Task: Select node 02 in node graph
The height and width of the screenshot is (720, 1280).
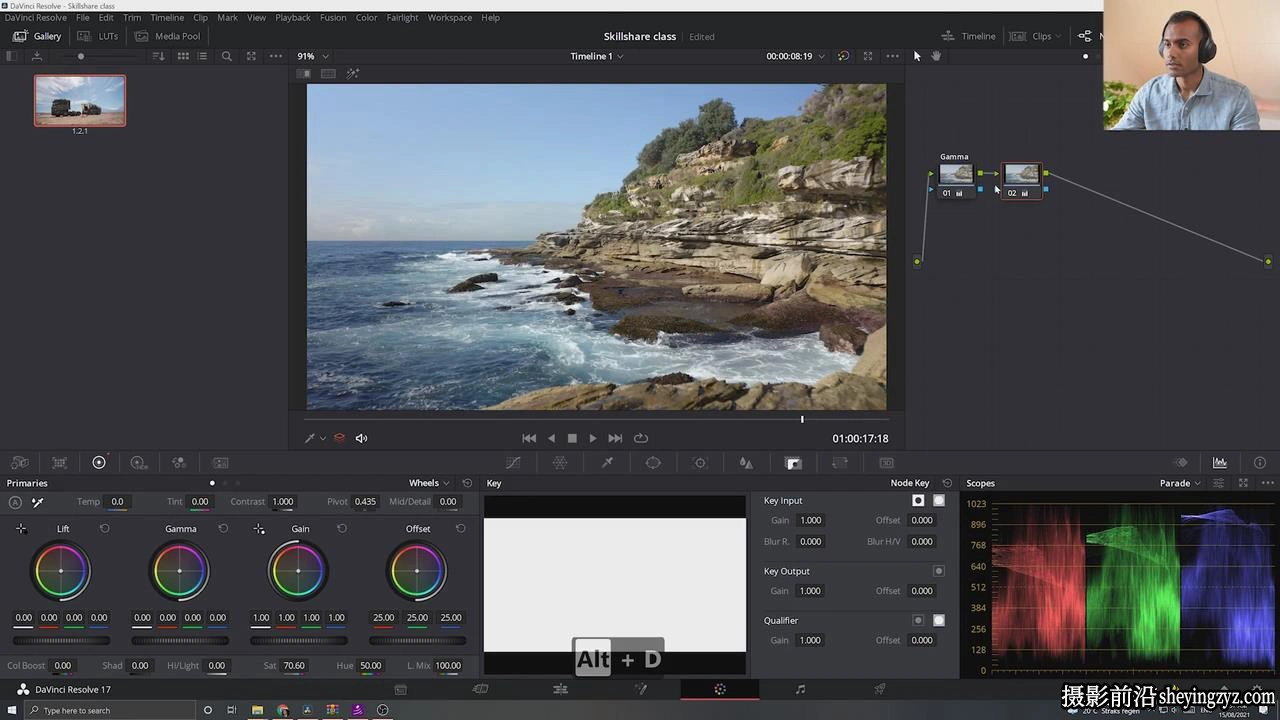Action: pos(1021,180)
